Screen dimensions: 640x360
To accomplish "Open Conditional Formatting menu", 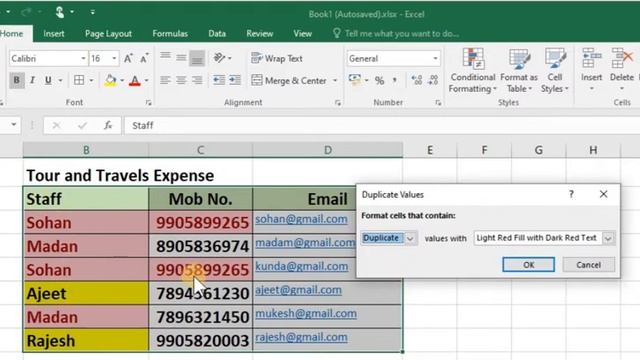I will pos(473,71).
